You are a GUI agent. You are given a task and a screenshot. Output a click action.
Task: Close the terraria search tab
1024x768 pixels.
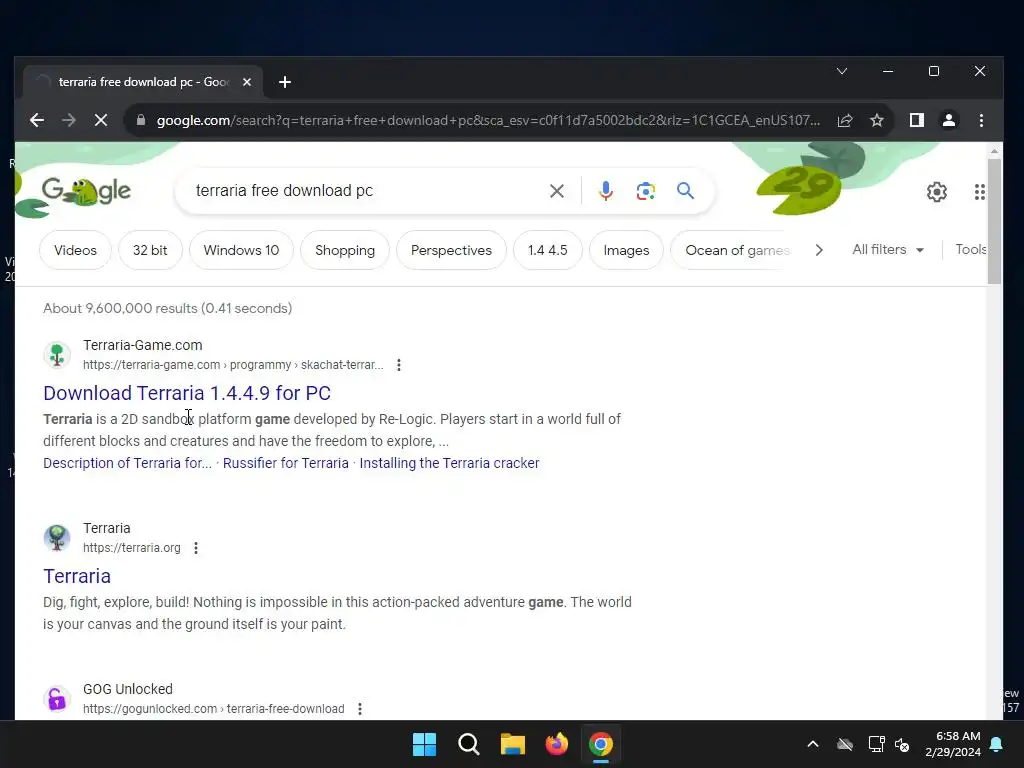(x=247, y=82)
